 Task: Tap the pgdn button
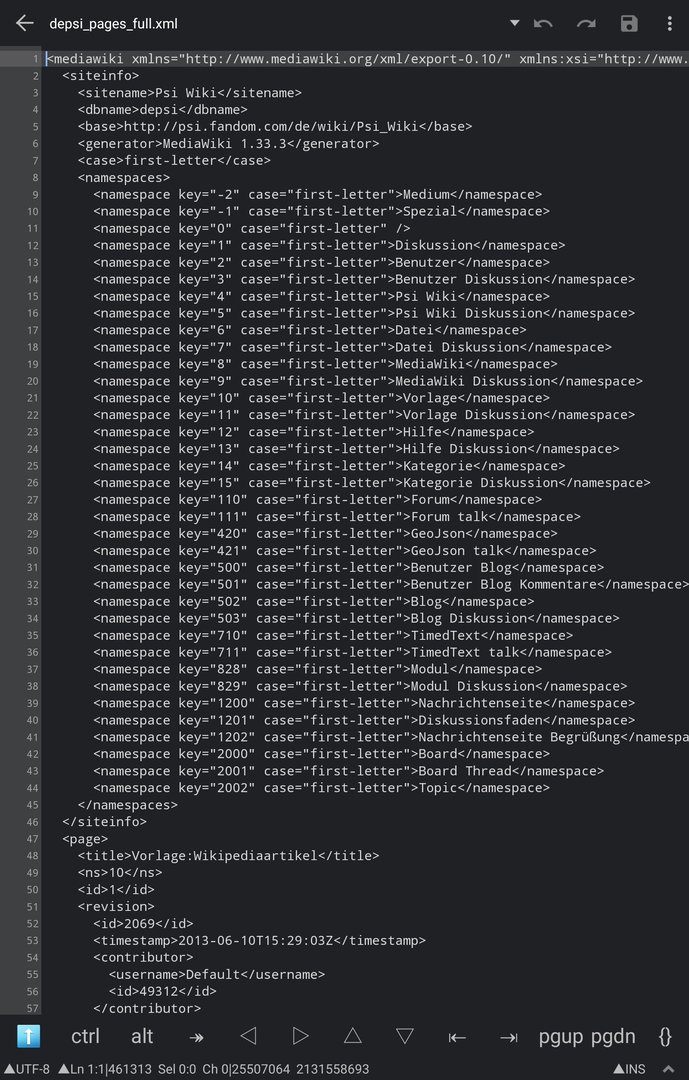(x=613, y=1037)
